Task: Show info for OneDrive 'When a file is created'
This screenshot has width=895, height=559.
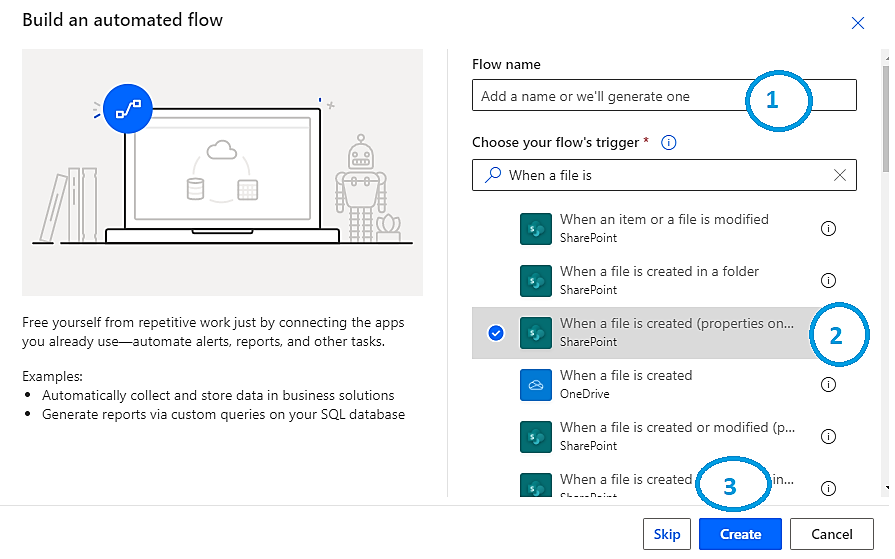Action: coord(828,385)
